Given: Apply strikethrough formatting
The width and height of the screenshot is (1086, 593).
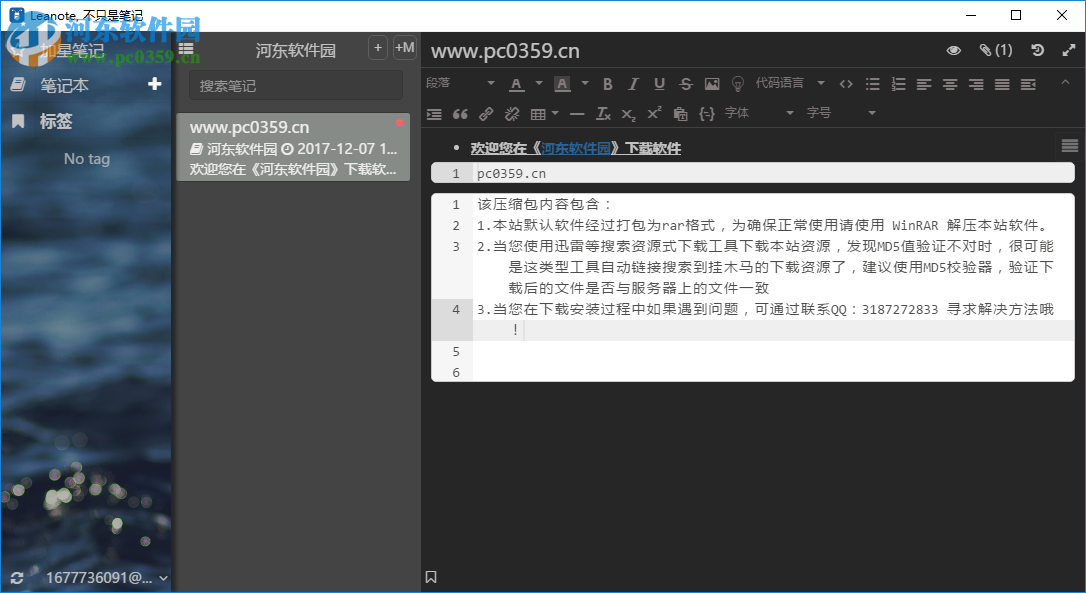Looking at the screenshot, I should click(x=685, y=83).
